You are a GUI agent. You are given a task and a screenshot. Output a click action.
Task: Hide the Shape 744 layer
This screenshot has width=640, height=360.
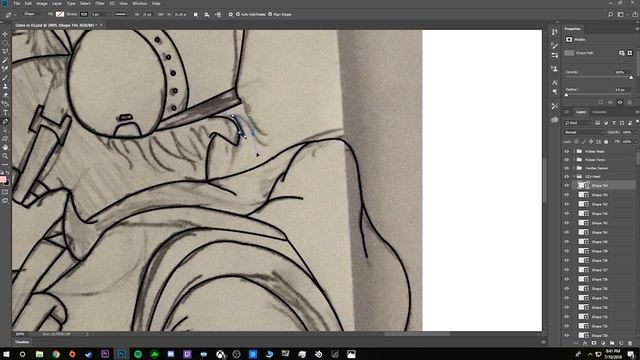pos(567,185)
